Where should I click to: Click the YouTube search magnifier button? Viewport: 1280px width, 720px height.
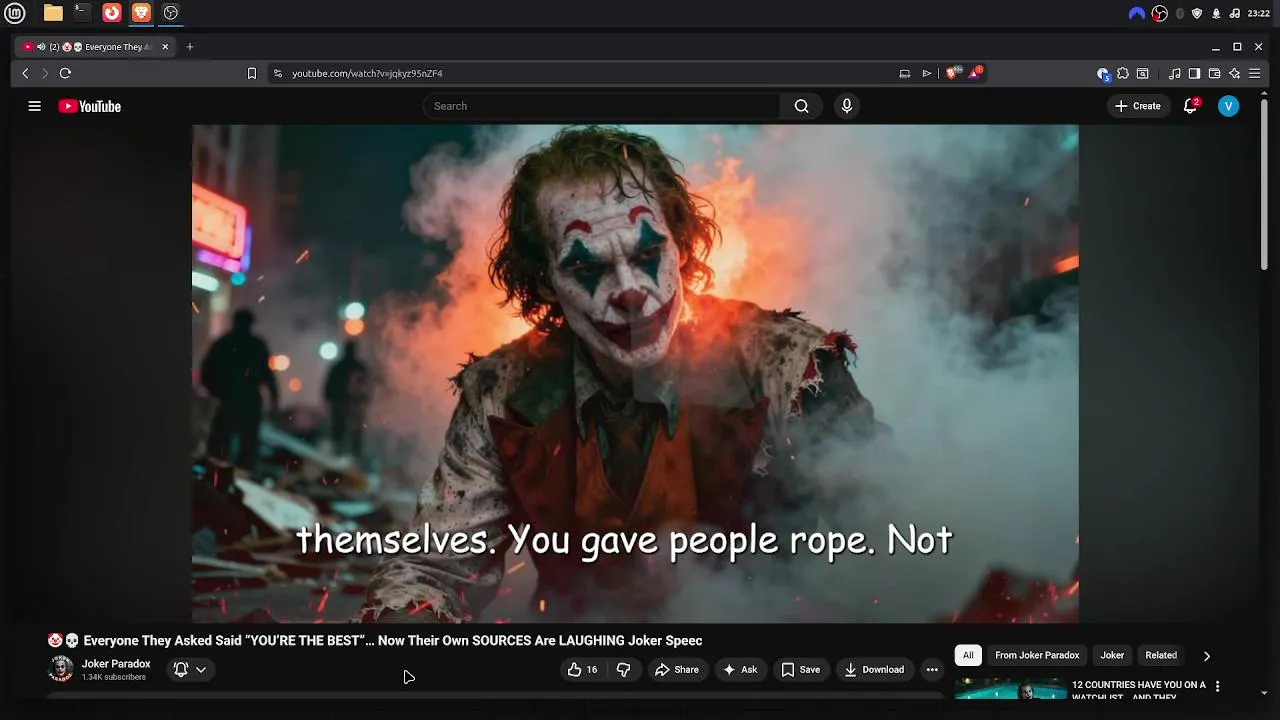(801, 106)
